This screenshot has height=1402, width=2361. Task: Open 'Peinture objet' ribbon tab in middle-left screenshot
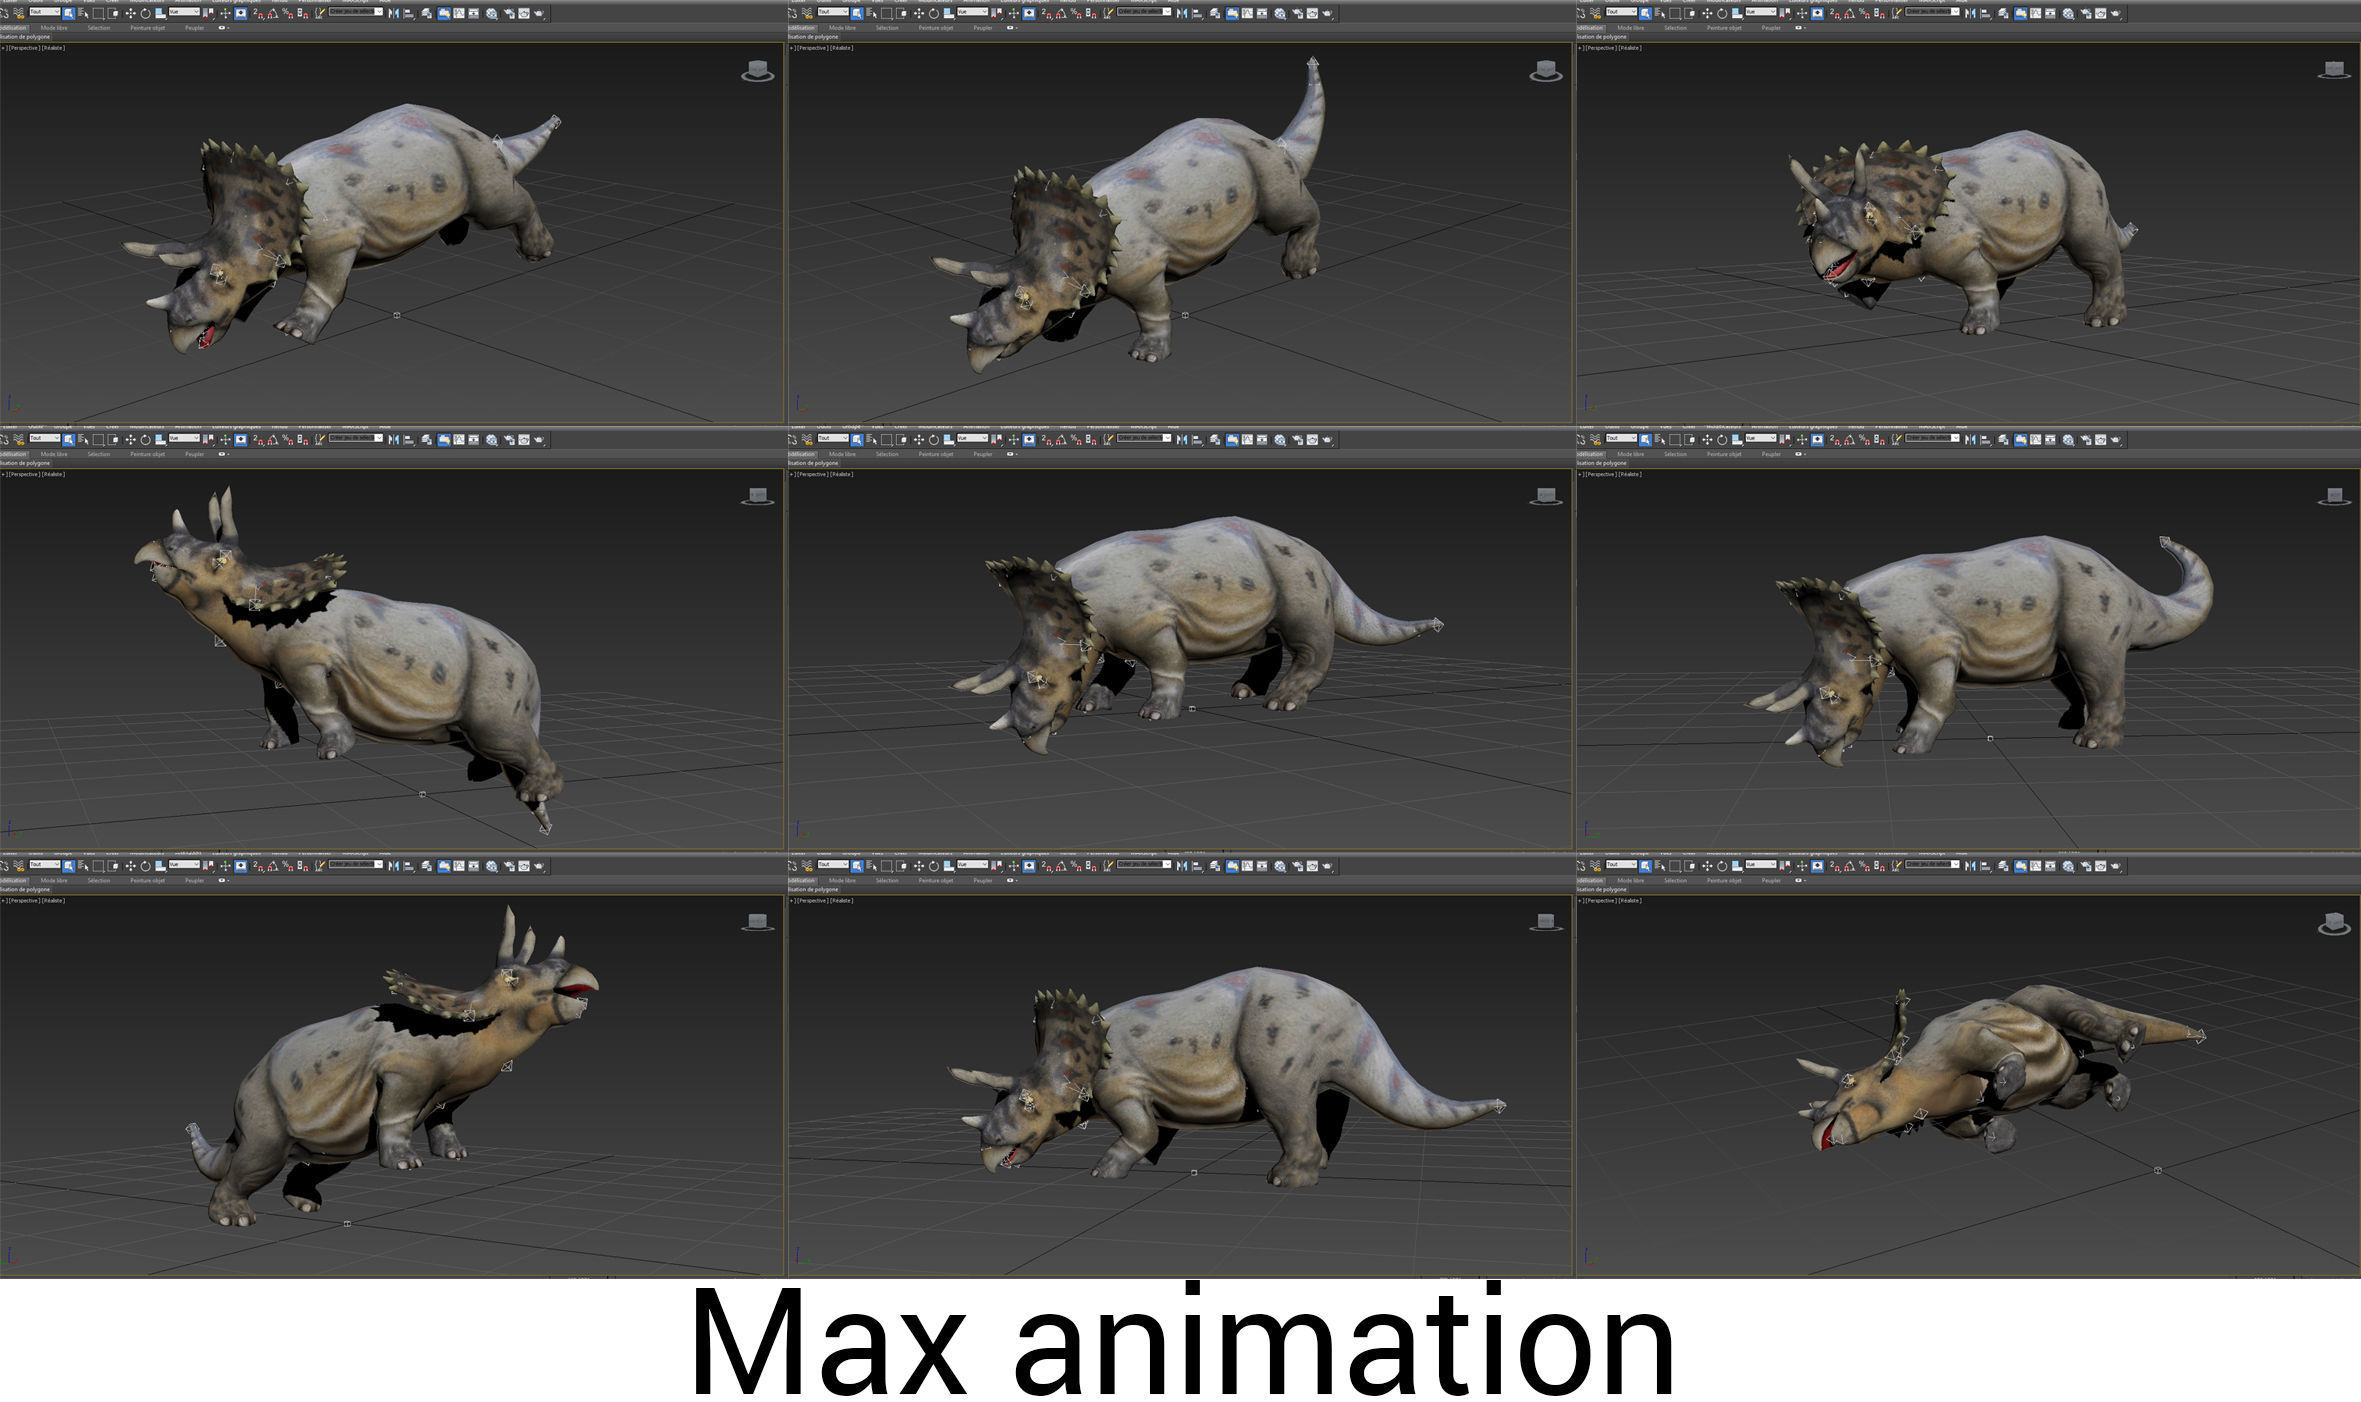[147, 454]
